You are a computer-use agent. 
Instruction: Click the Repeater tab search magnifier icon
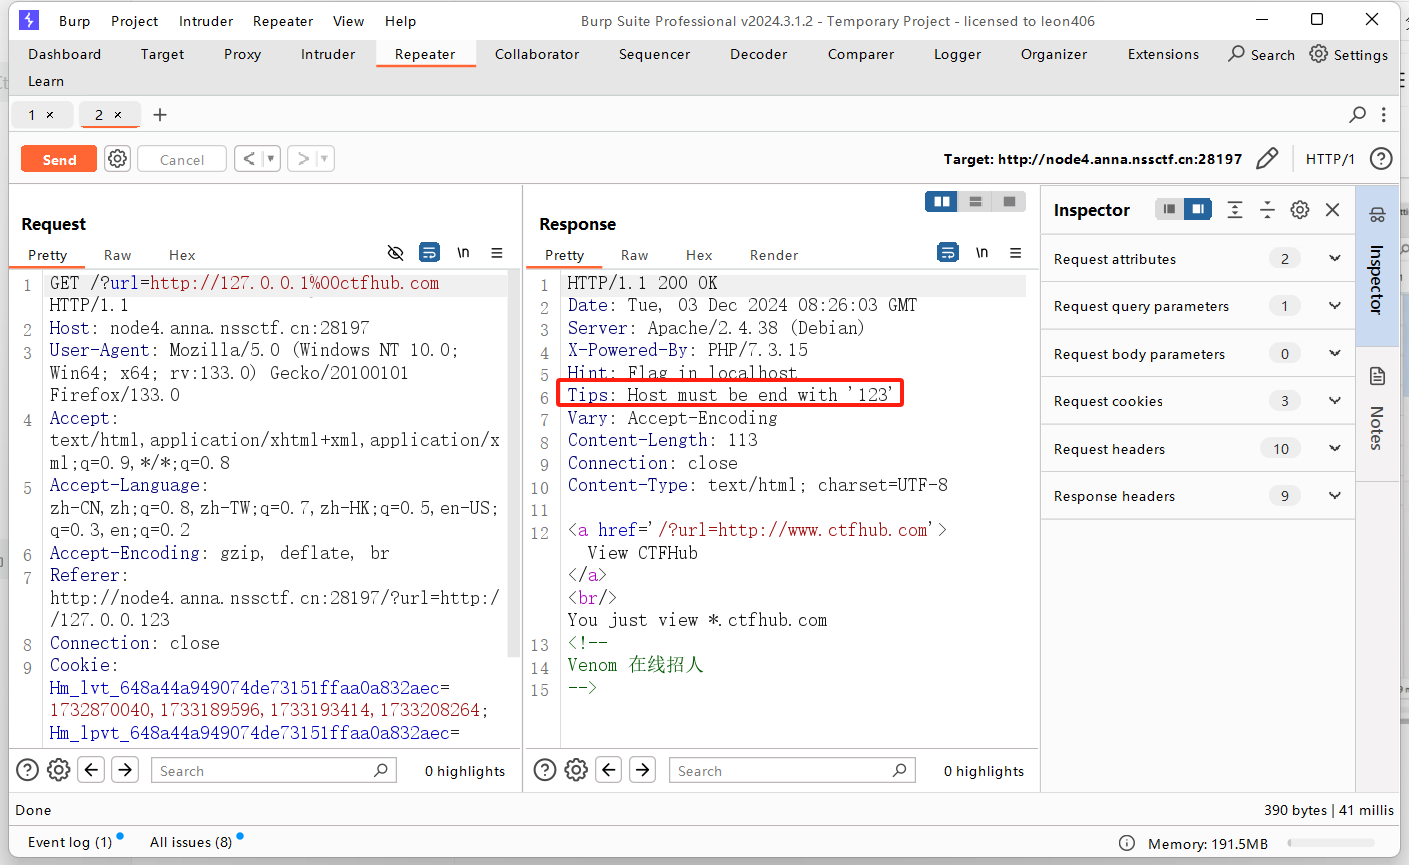click(1357, 115)
